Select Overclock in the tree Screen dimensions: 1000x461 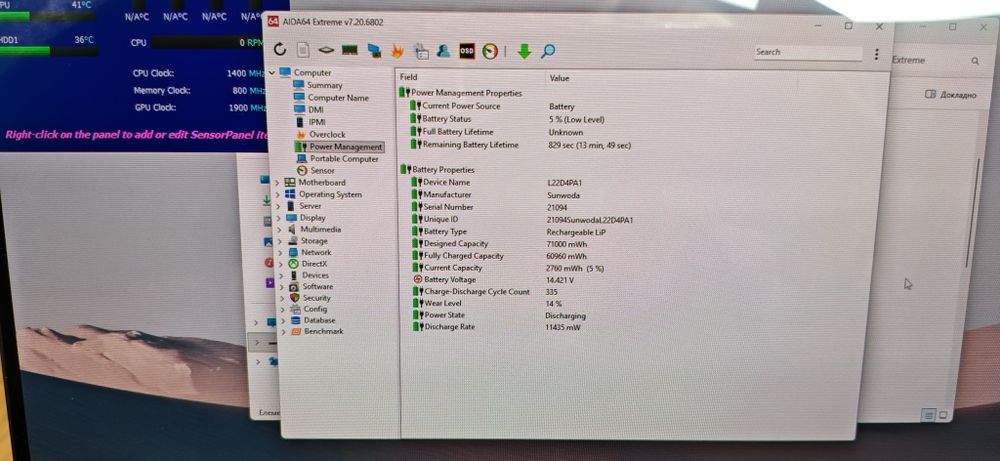pos(327,135)
